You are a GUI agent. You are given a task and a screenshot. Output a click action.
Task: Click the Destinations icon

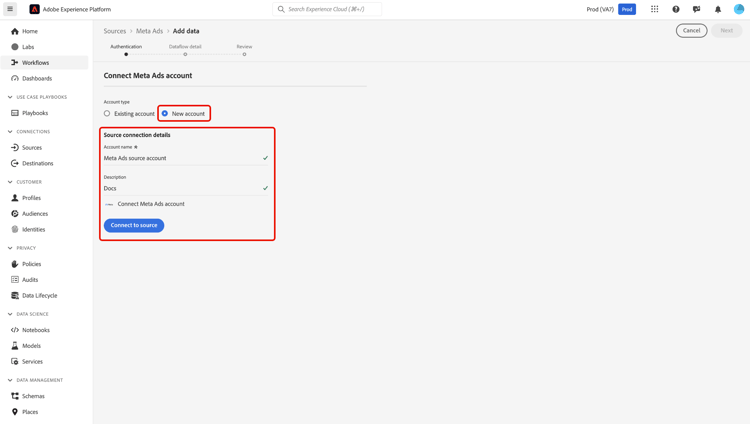pyautogui.click(x=15, y=163)
